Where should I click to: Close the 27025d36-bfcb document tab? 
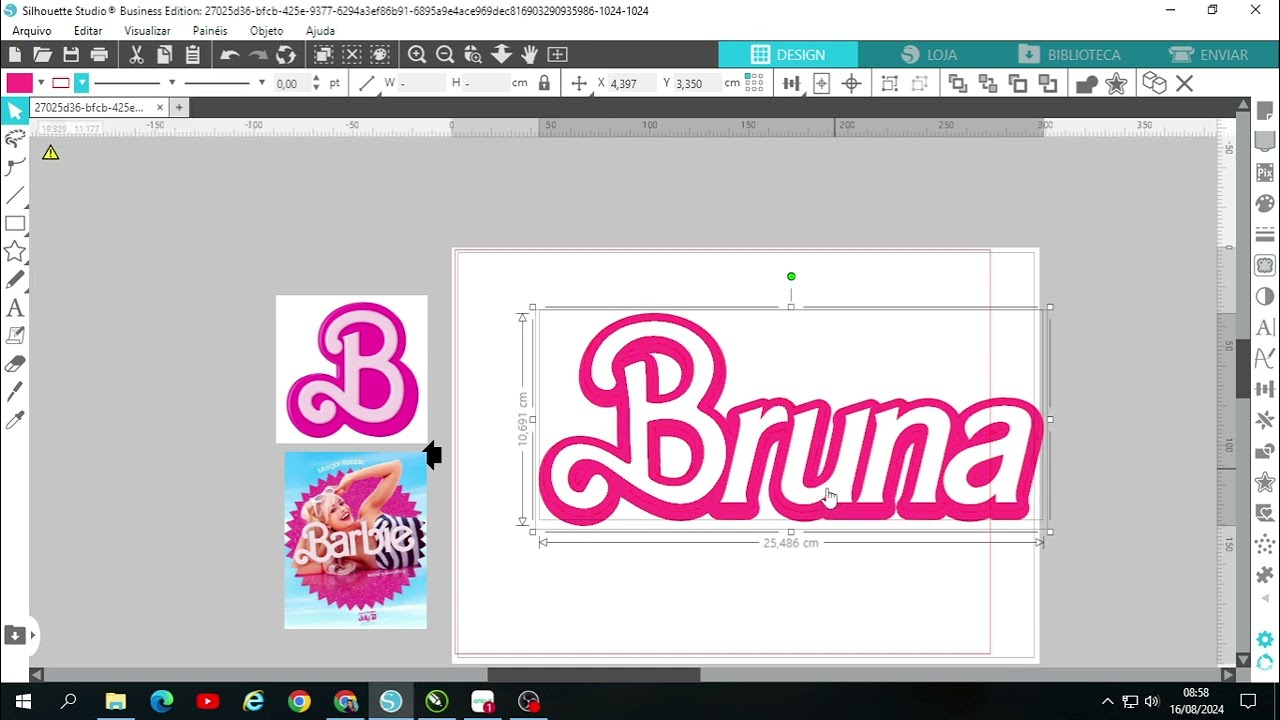(160, 107)
